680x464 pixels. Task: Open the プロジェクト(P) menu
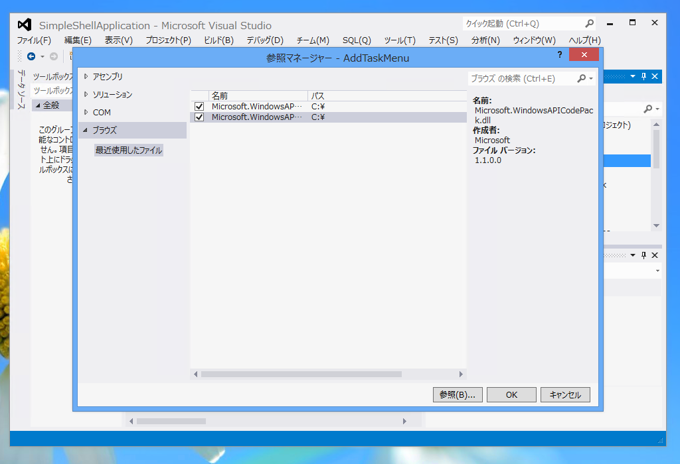tap(168, 40)
